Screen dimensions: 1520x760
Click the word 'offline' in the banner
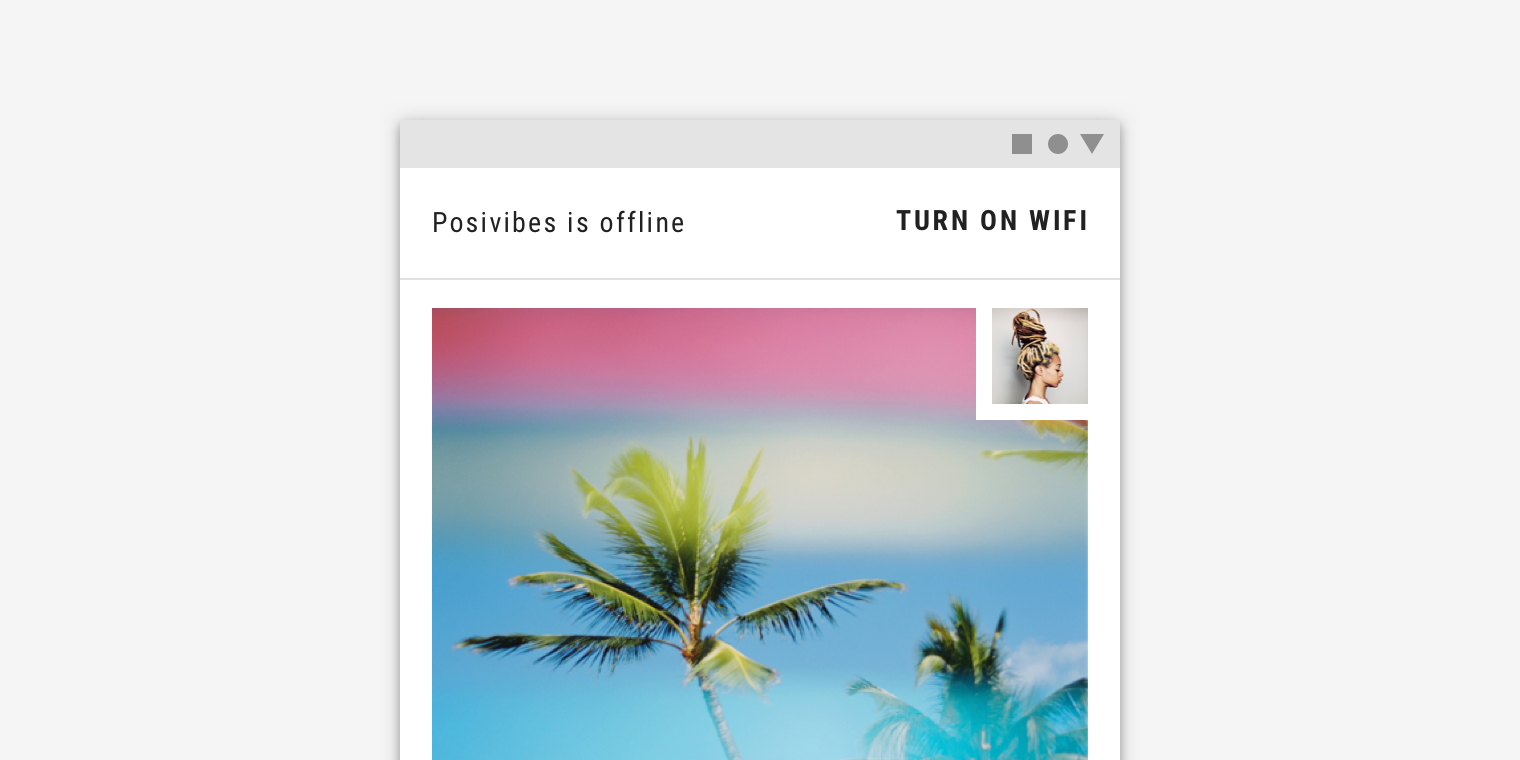(642, 222)
